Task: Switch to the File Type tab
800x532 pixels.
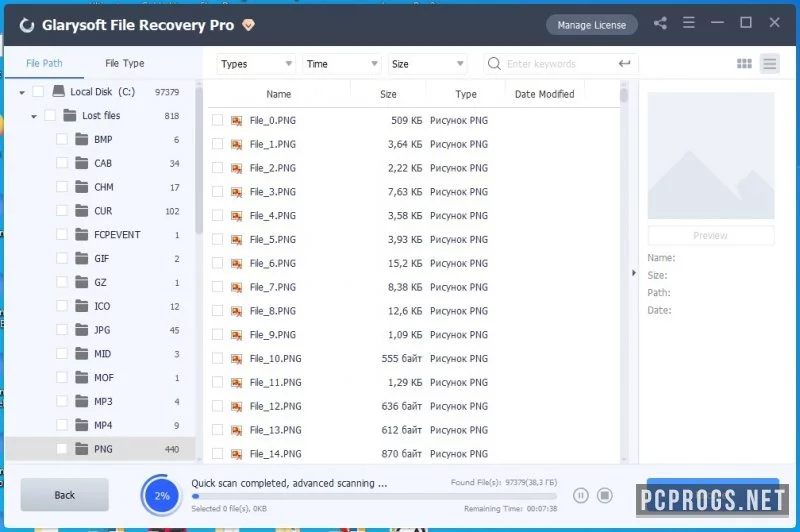Action: (124, 63)
